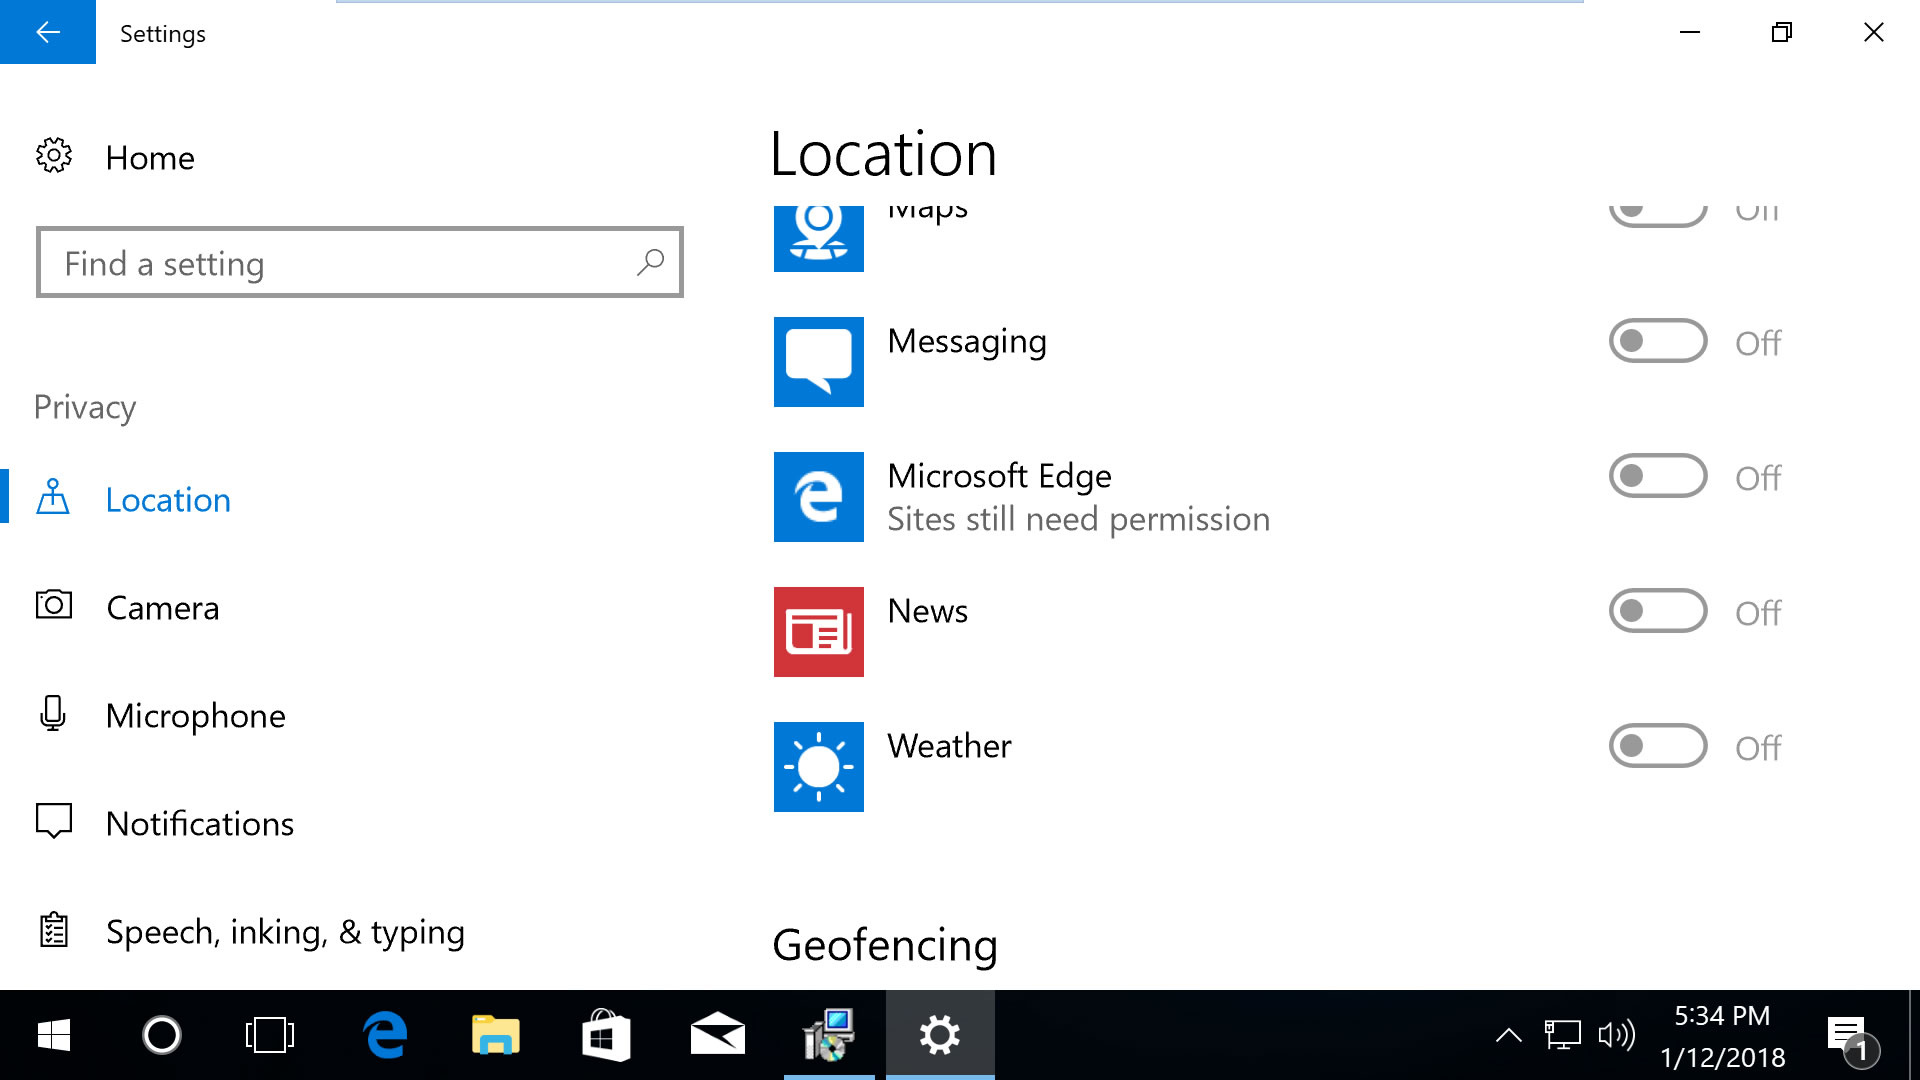Select the Speech, inking, & typing icon

pos(54,929)
